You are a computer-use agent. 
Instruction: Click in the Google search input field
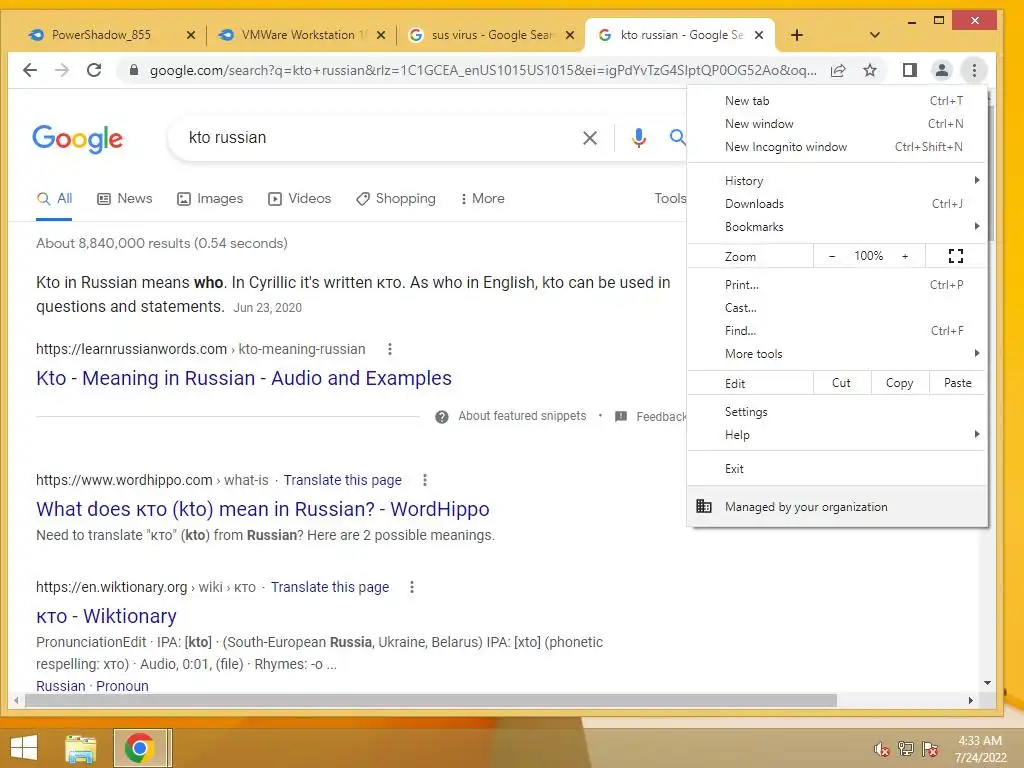[x=379, y=138]
